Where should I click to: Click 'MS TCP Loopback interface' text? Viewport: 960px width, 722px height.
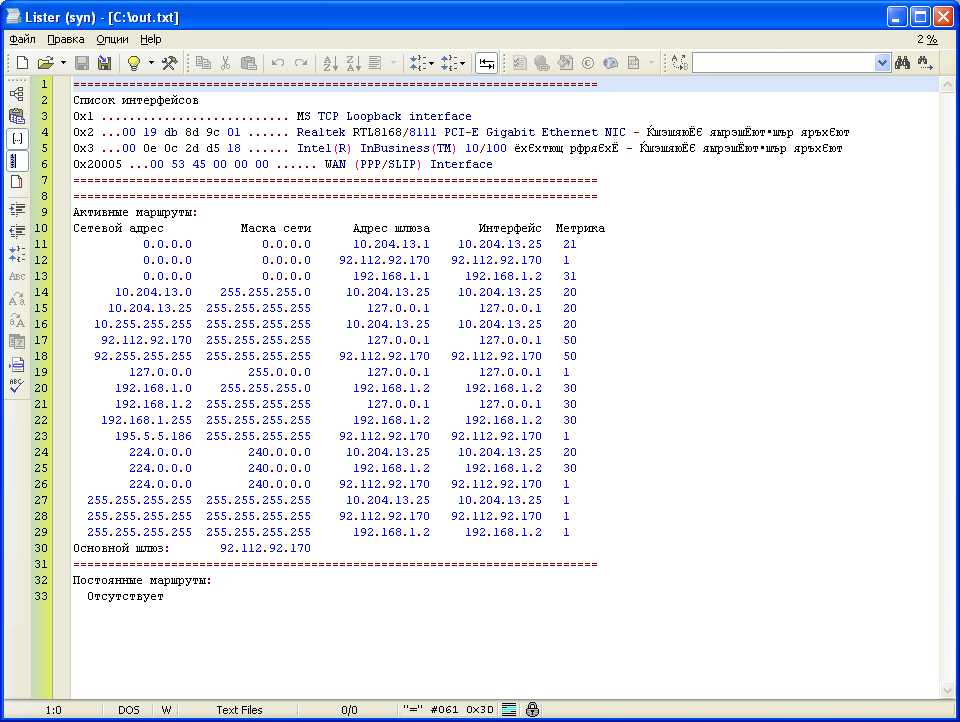point(384,116)
